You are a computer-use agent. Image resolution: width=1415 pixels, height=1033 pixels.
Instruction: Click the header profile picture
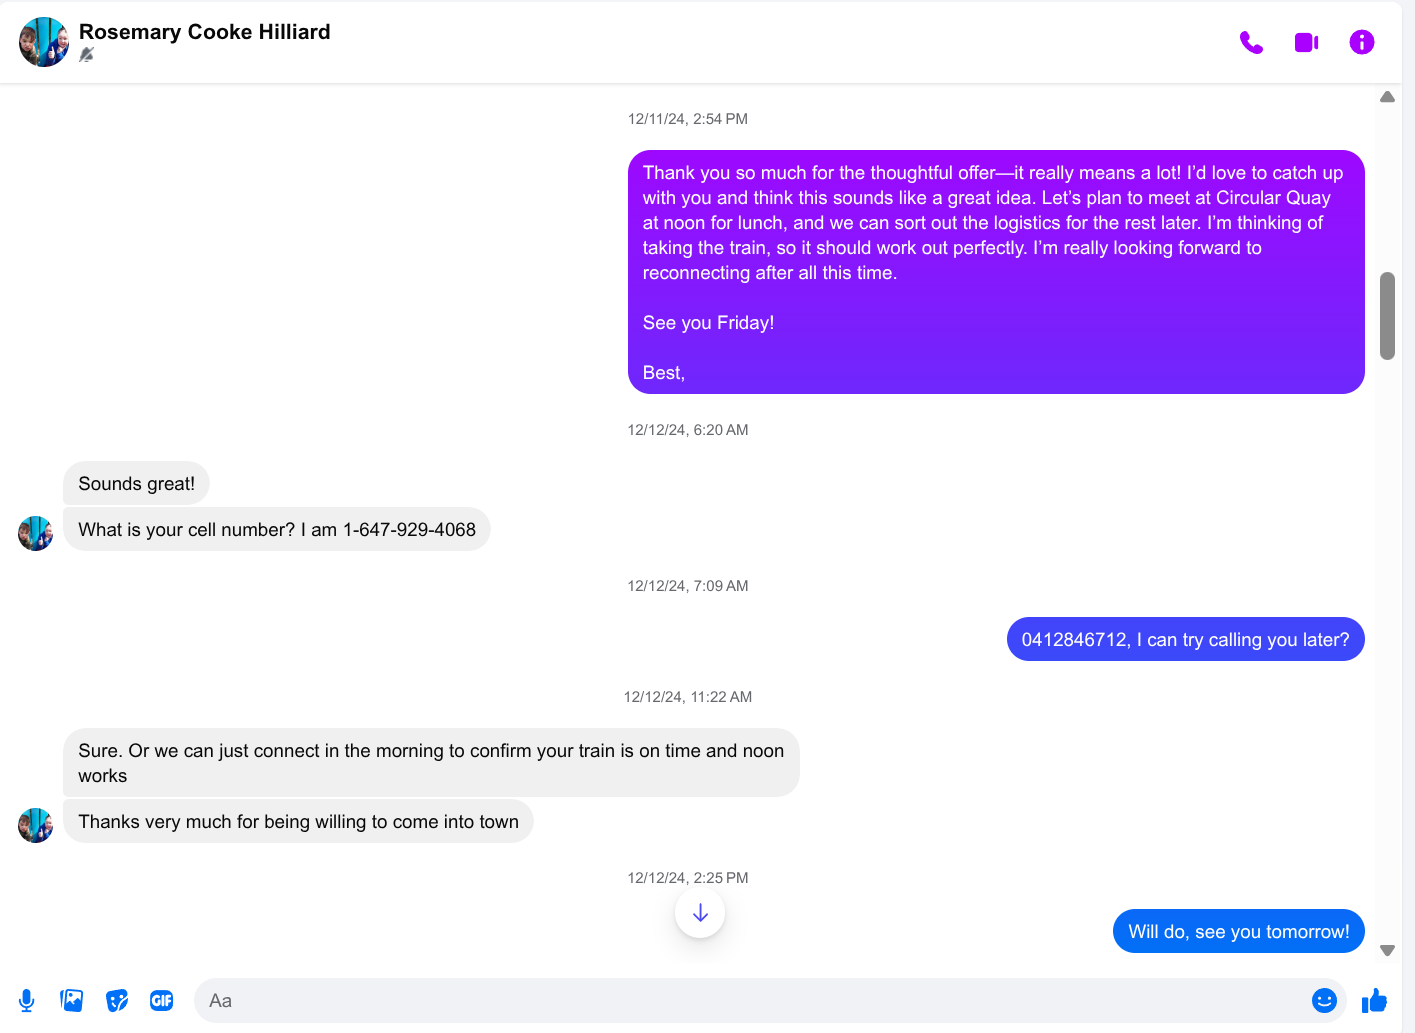[x=44, y=42]
